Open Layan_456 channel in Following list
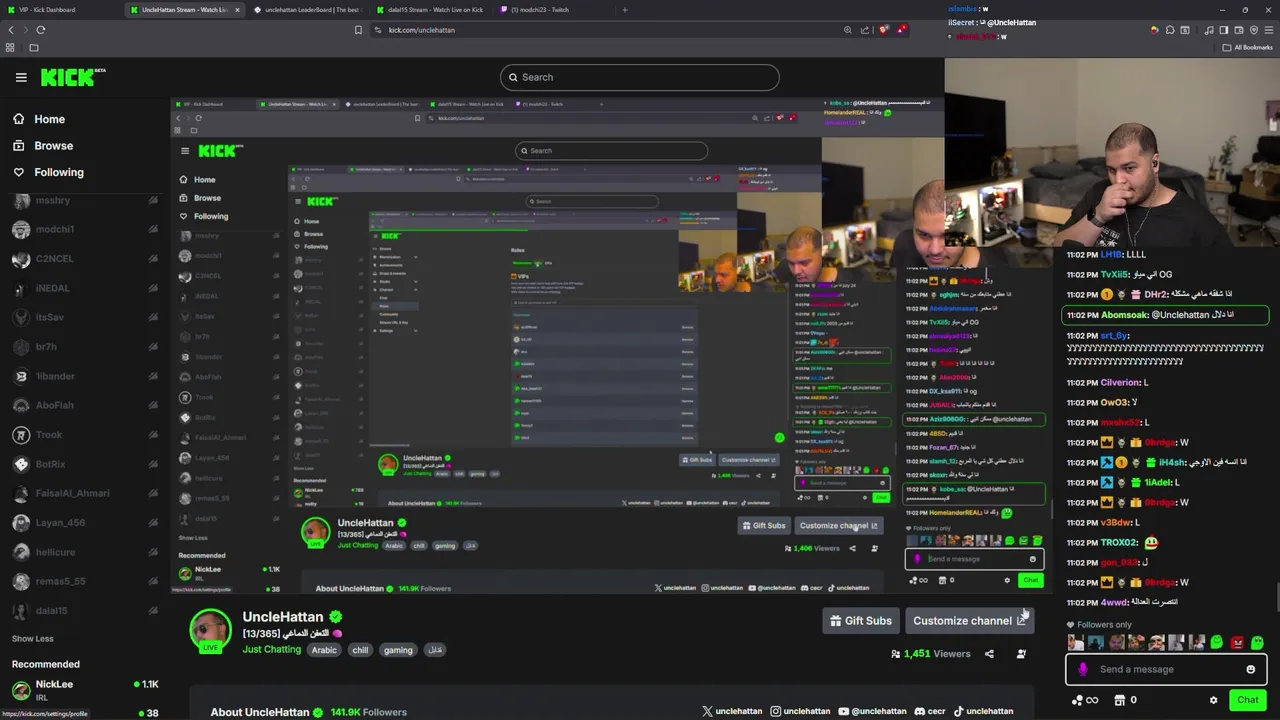This screenshot has width=1280, height=720. 84,522
